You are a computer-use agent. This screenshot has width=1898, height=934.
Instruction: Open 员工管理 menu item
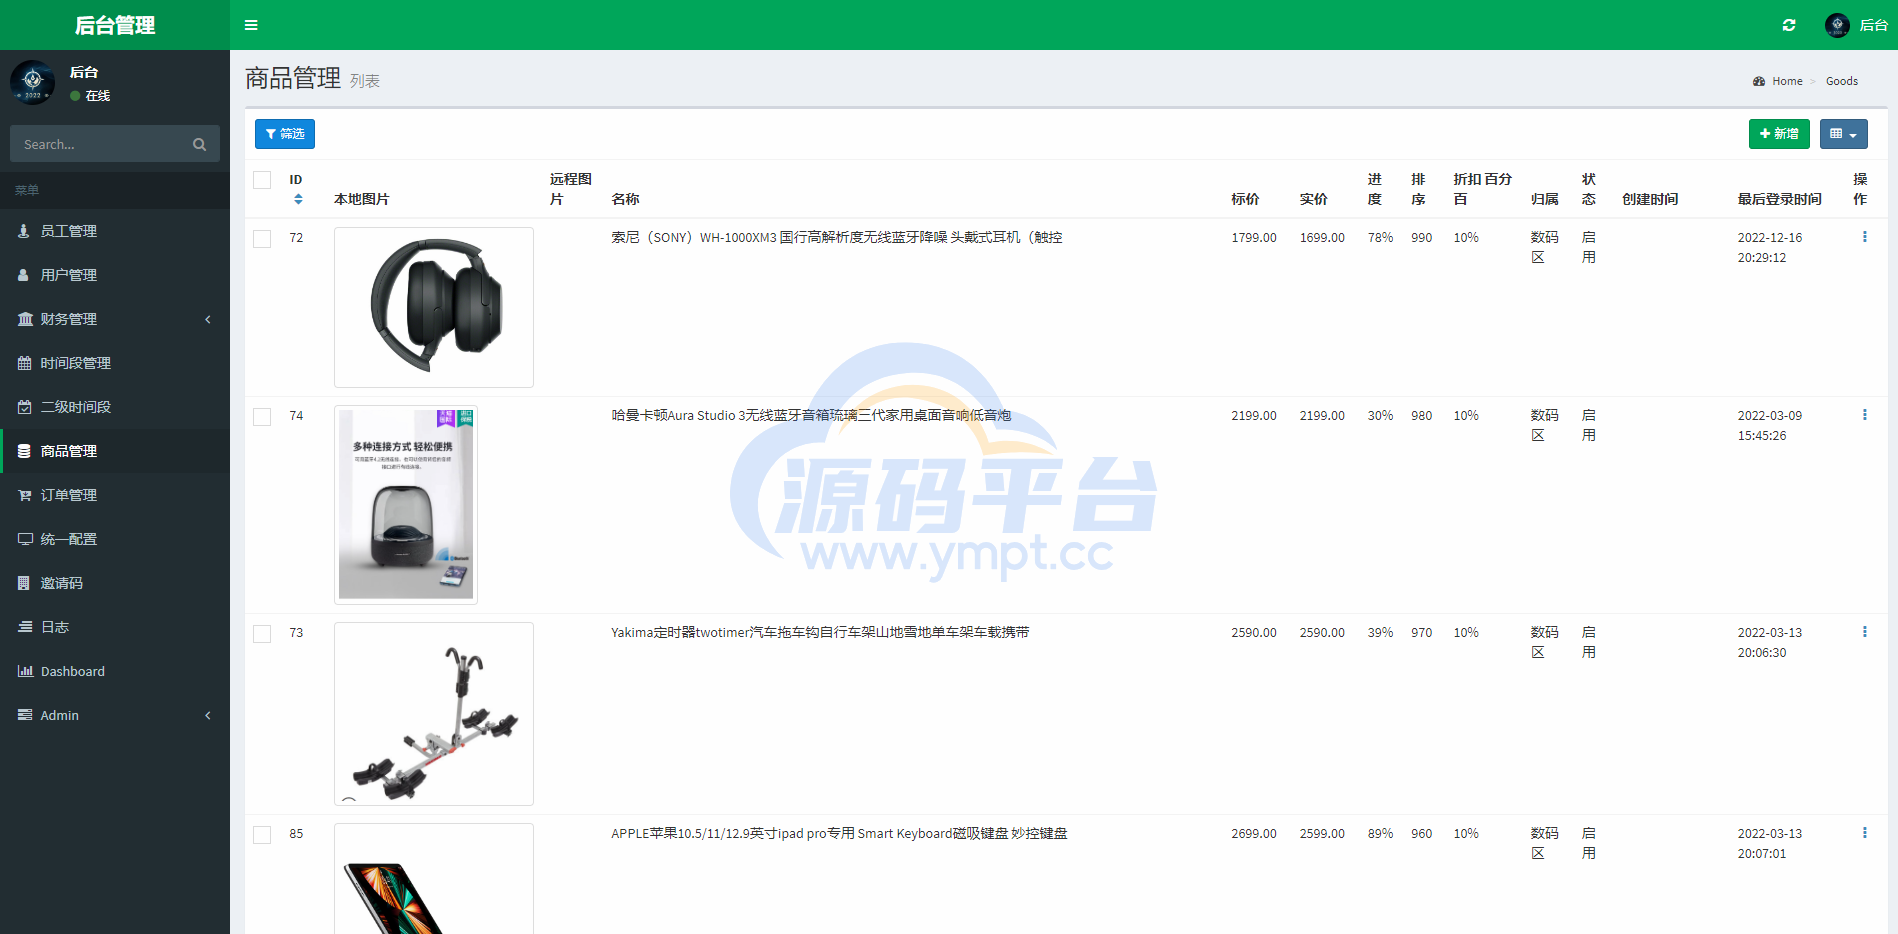pyautogui.click(x=115, y=231)
